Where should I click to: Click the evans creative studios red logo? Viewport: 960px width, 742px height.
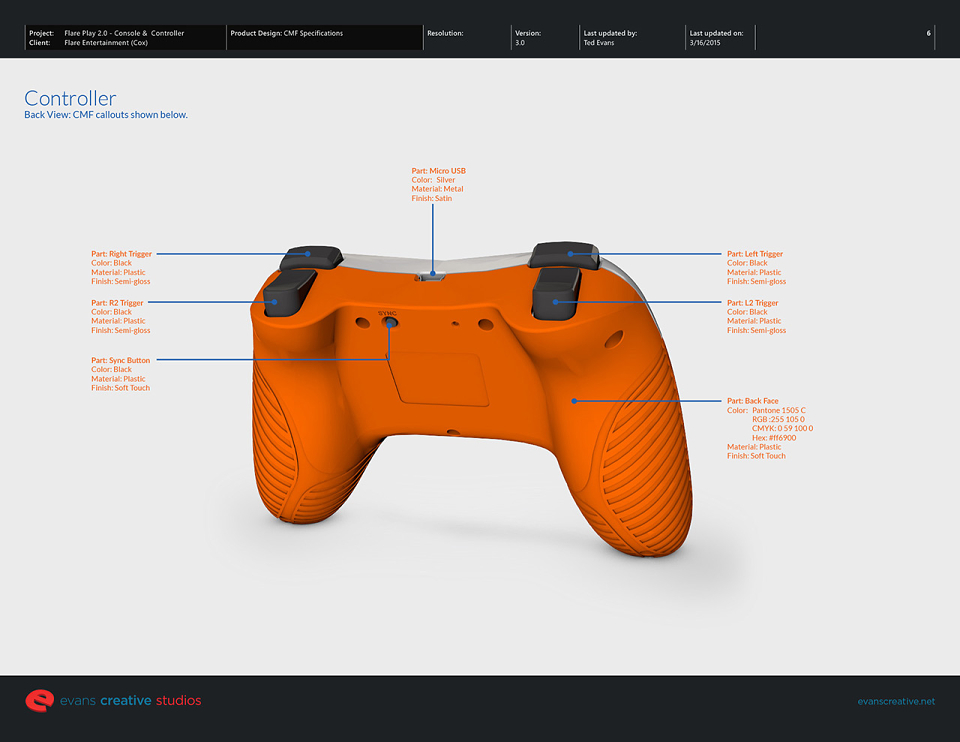tap(40, 700)
